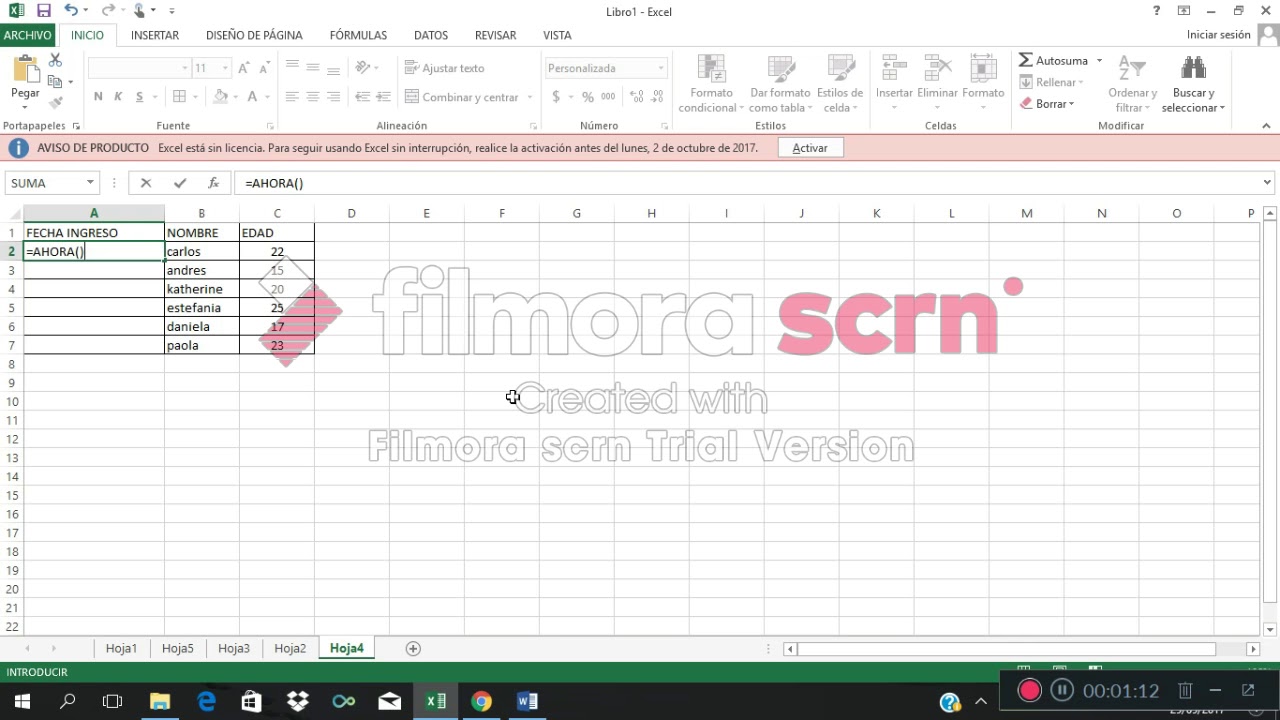Click the Activar button
Screen dimensions: 1280x720
[810, 148]
